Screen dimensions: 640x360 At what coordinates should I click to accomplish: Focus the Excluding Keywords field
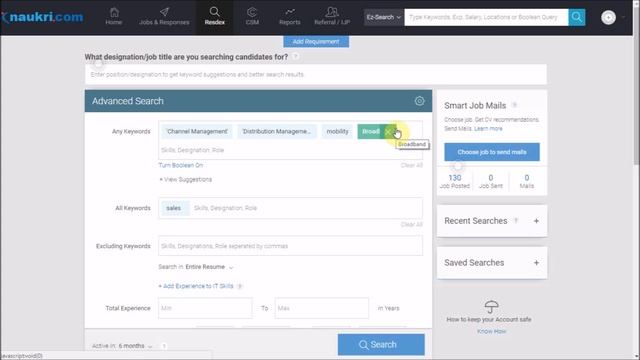point(290,246)
